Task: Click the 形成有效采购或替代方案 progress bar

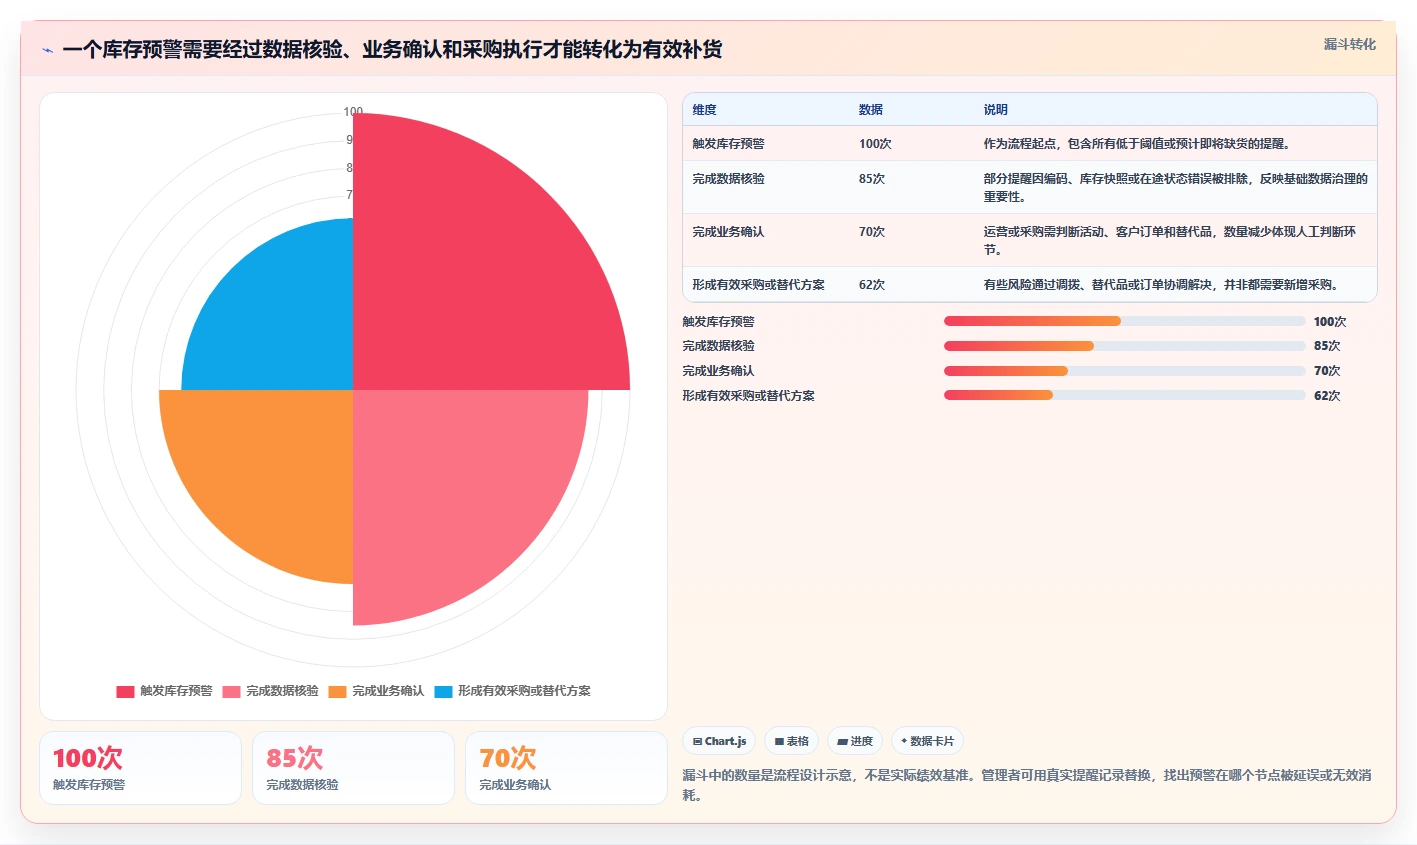Action: 1125,395
